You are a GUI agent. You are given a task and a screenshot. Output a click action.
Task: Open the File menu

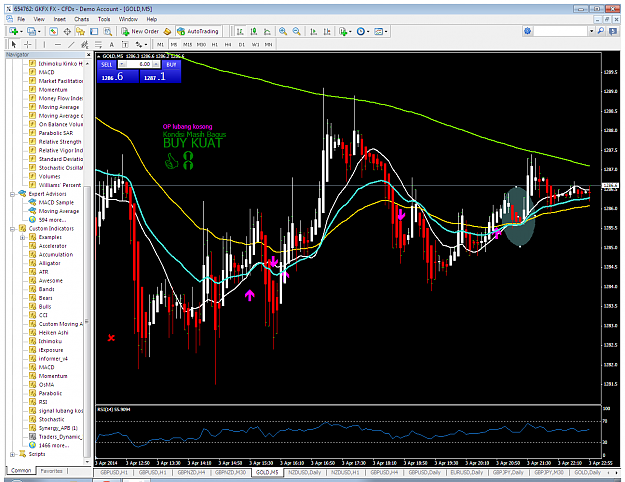click(x=21, y=19)
